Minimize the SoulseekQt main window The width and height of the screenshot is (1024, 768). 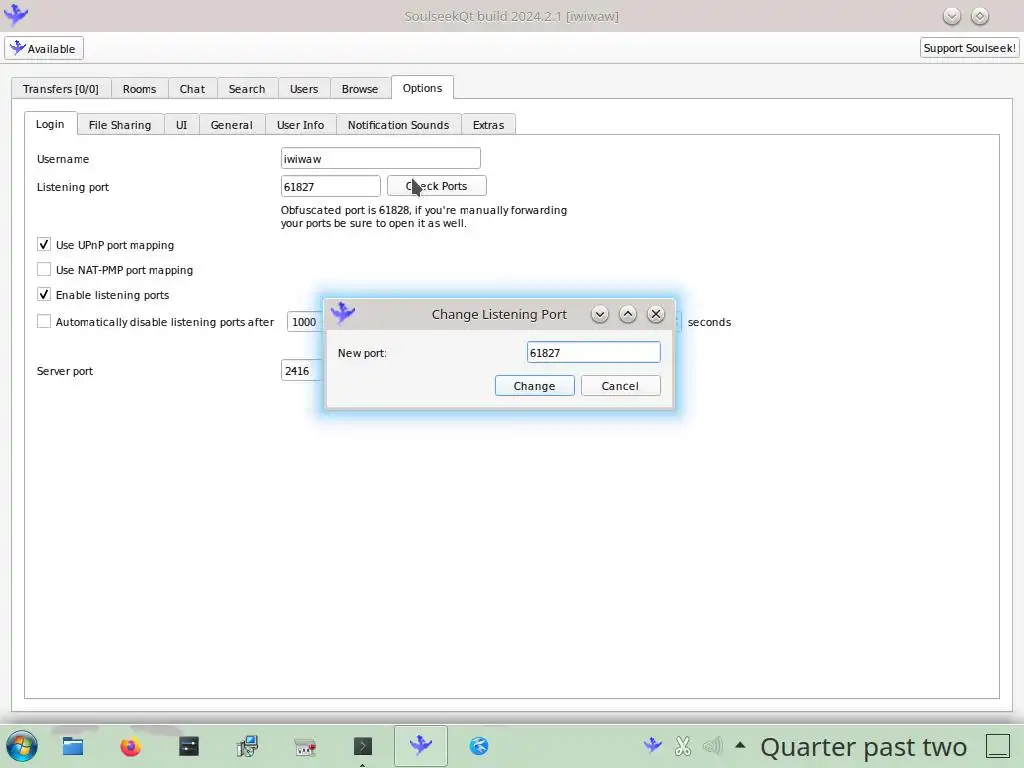pyautogui.click(x=952, y=16)
